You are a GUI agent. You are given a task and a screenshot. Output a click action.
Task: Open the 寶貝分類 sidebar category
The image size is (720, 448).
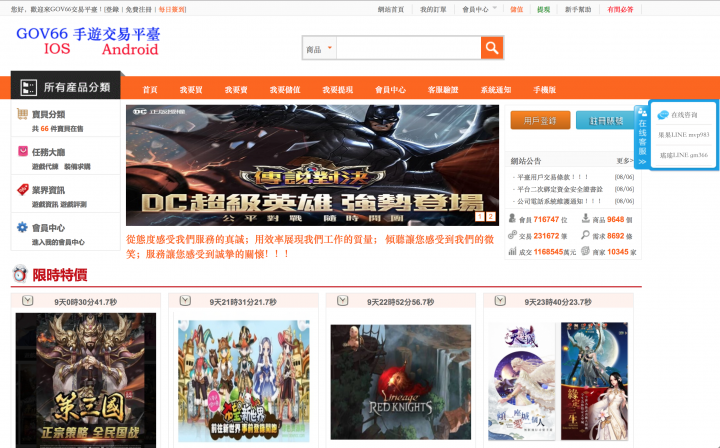pyautogui.click(x=48, y=114)
